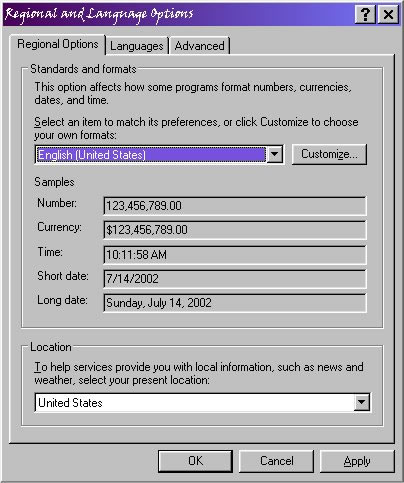Screen dimensions: 404x483
Task: Switch to the Languages tab
Action: [x=137, y=46]
